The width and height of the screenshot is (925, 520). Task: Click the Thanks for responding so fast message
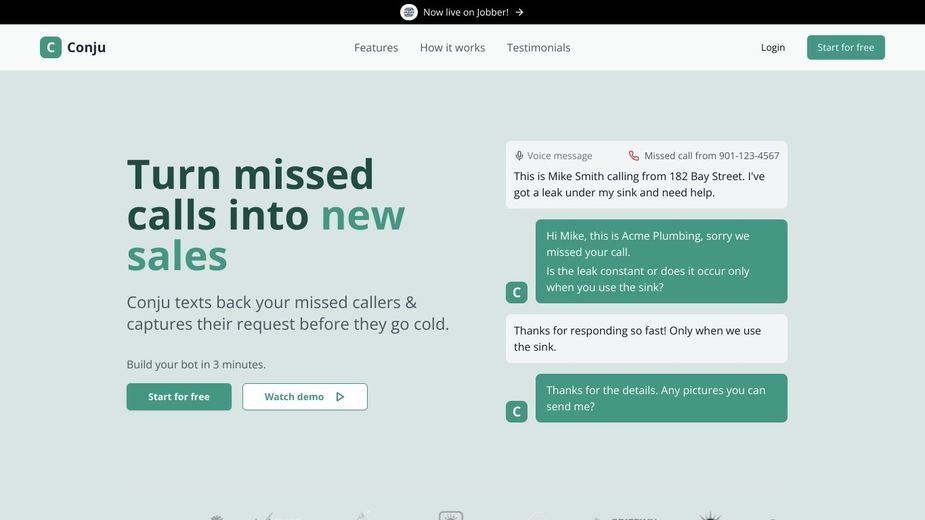pos(647,338)
